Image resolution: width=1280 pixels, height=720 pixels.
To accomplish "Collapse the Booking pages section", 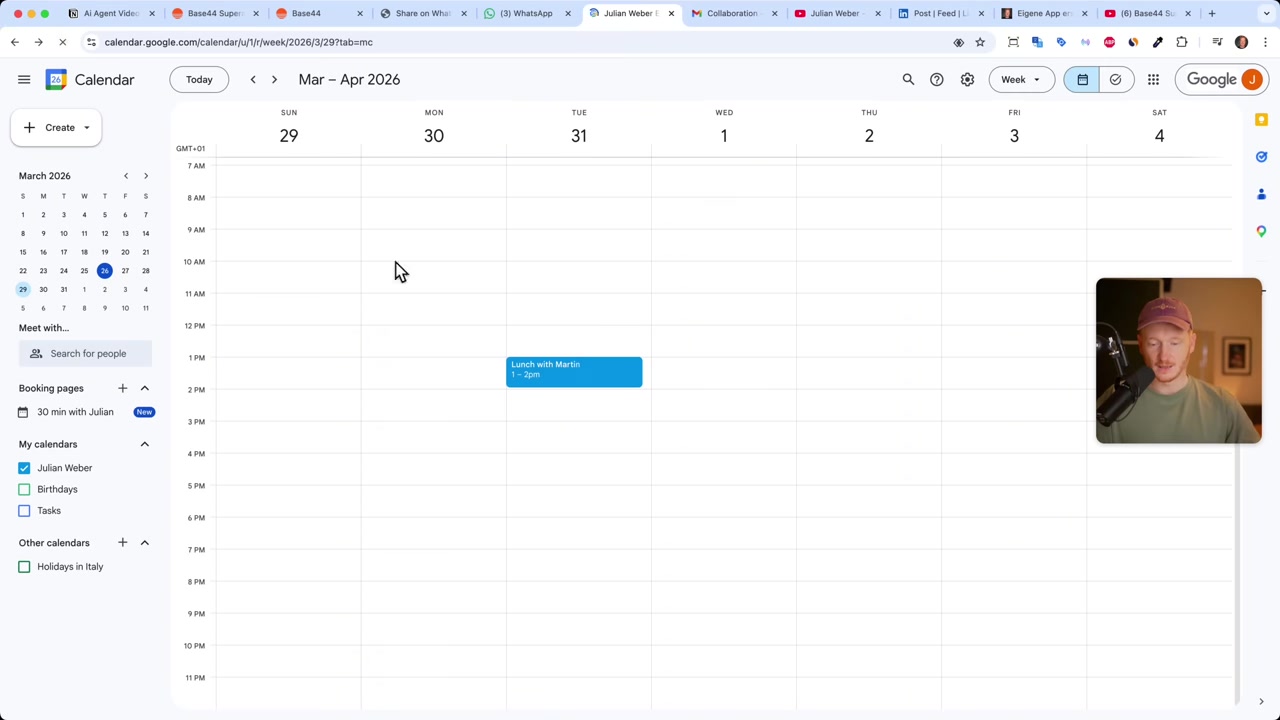I will (144, 388).
